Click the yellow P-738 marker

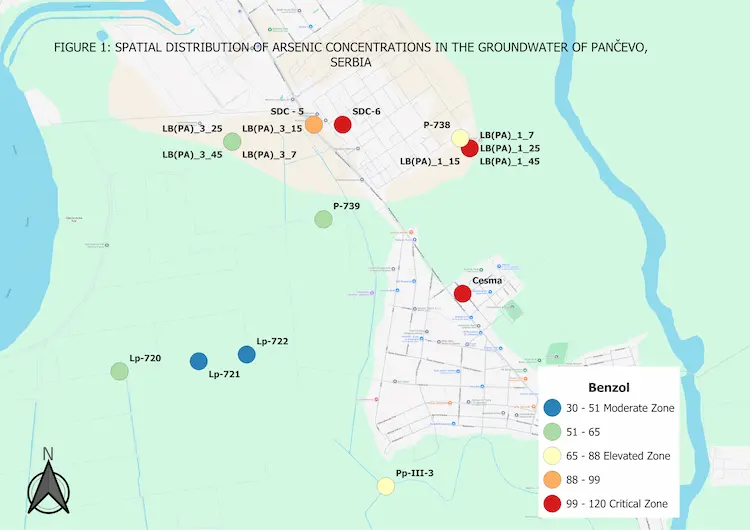pos(460,138)
